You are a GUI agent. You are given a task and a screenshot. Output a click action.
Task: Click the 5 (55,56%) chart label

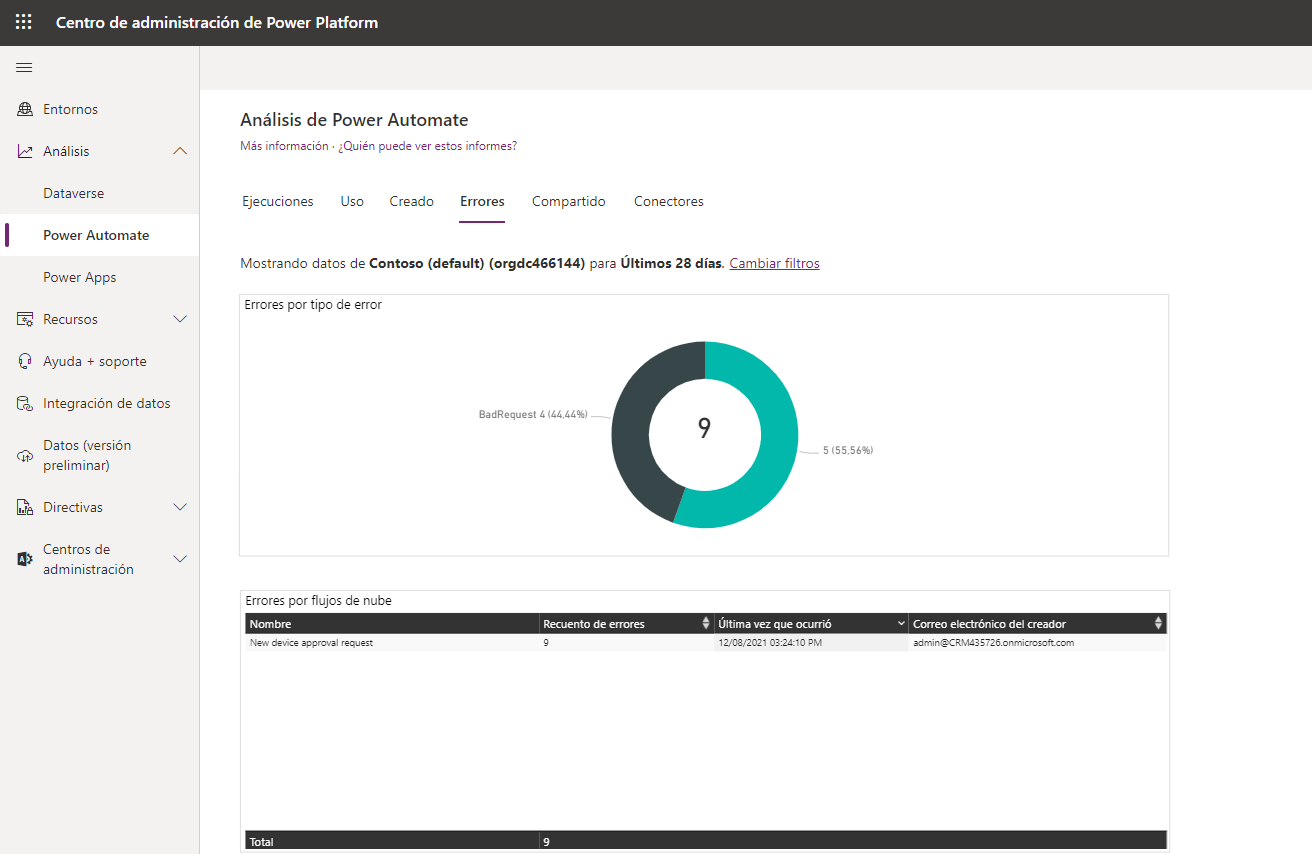(x=848, y=451)
